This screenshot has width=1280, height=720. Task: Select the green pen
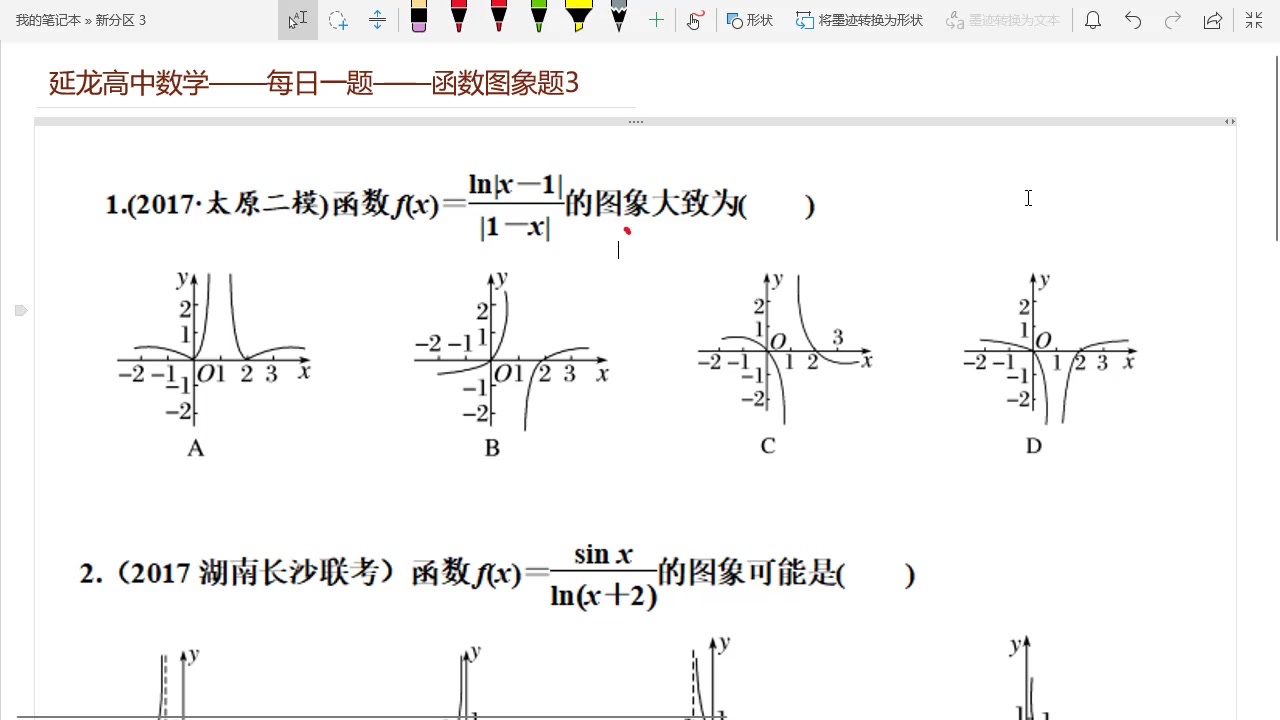click(x=539, y=17)
